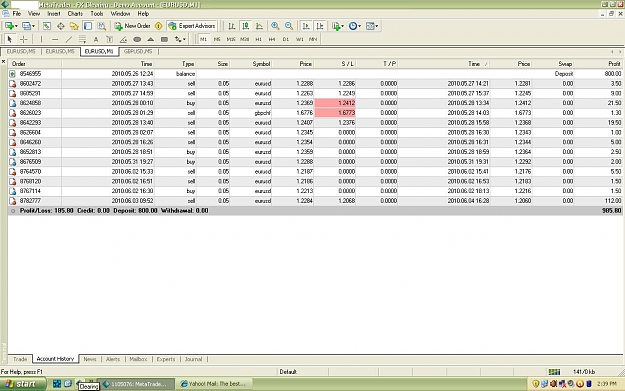
Task: Switch timeframe to M1
Action: 204,39
